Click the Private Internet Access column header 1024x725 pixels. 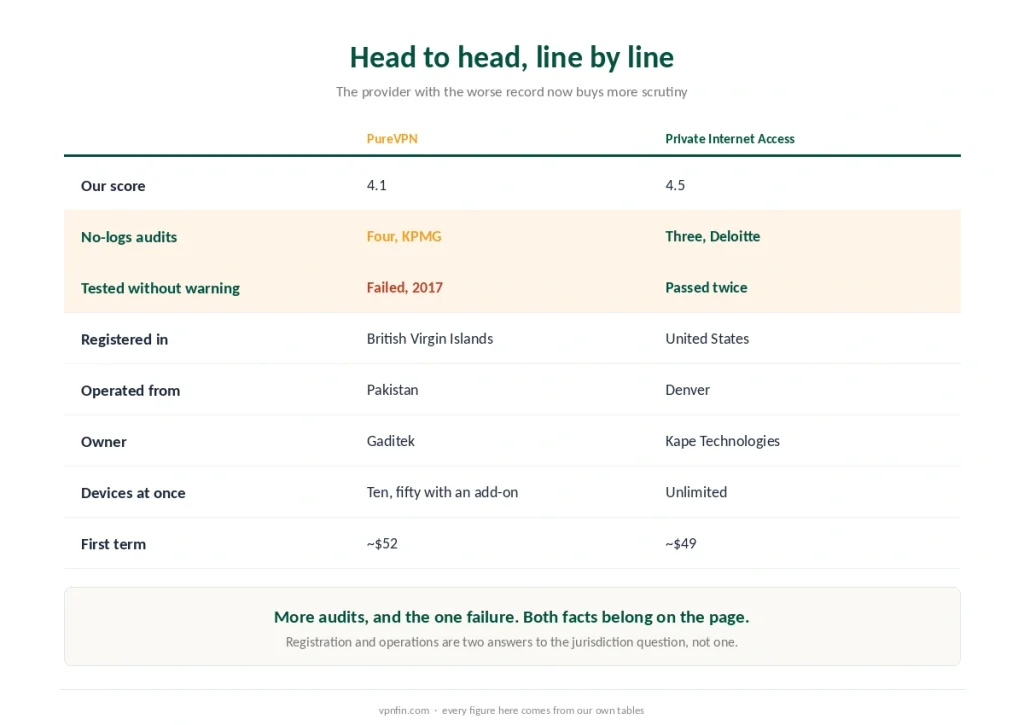[729, 138]
